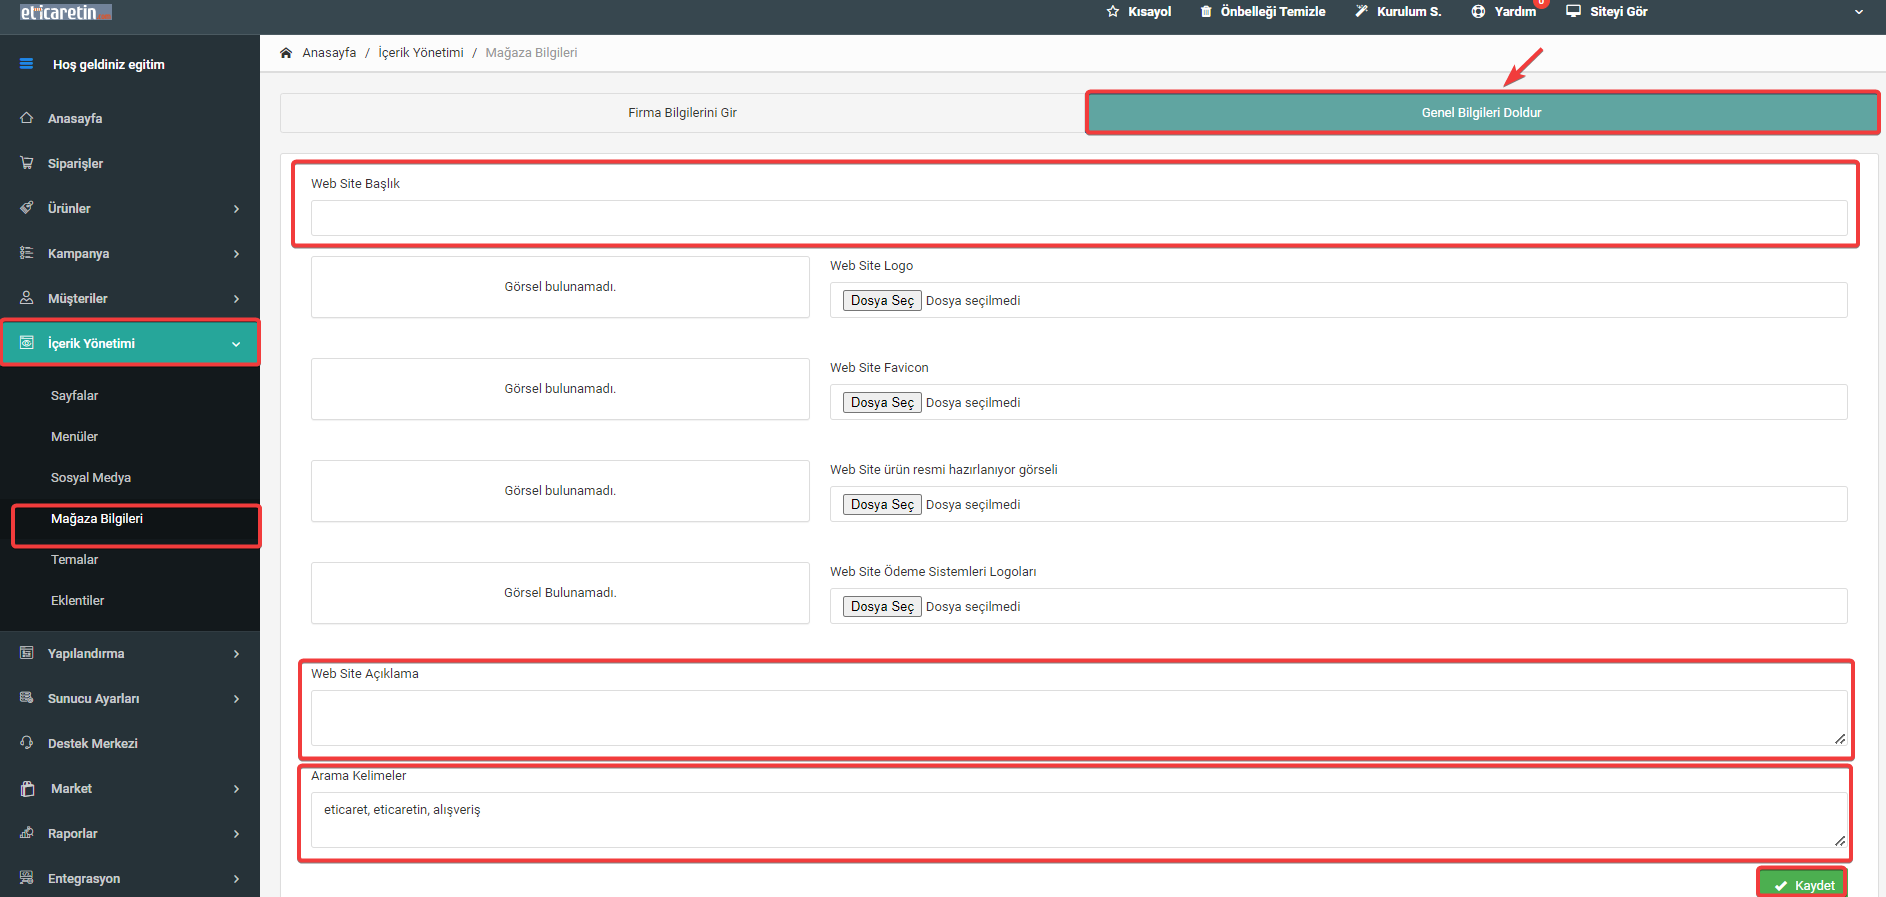Screen dimensions: 1886x897
Task: Expand the Sunucu Ayarları chevron
Action: 237,699
